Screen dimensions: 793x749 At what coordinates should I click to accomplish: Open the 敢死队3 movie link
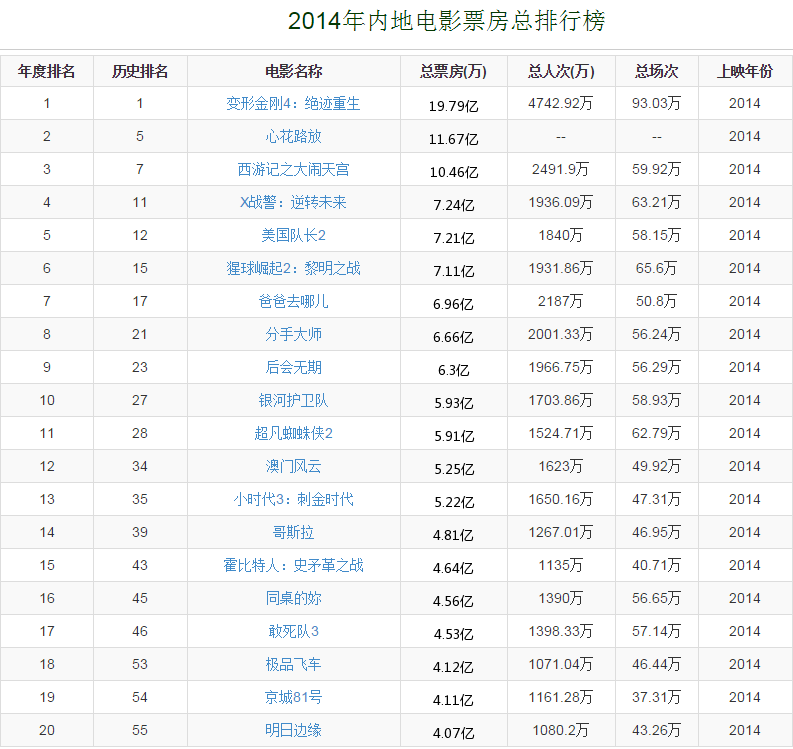click(293, 631)
